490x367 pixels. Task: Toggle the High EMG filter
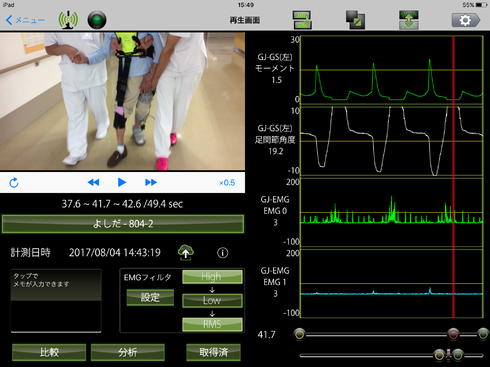212,277
